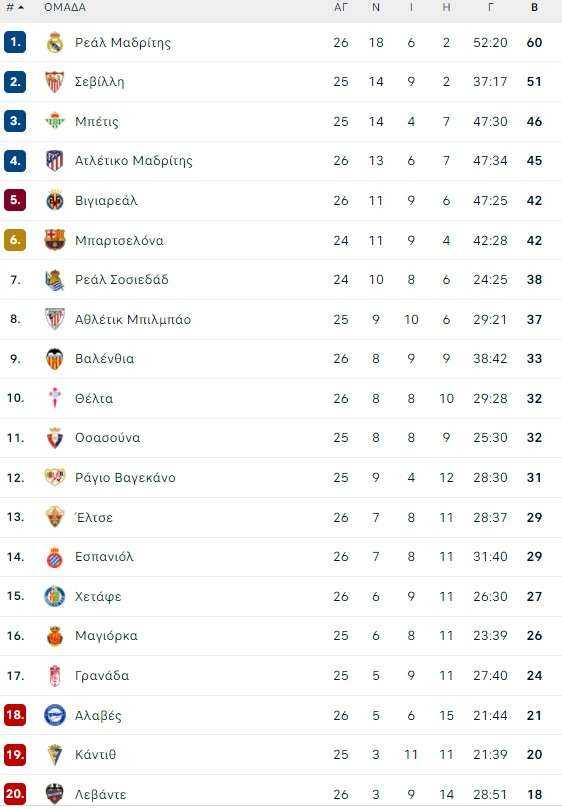562x809 pixels.
Task: Click the Valencia bat crest icon
Action: click(55, 359)
